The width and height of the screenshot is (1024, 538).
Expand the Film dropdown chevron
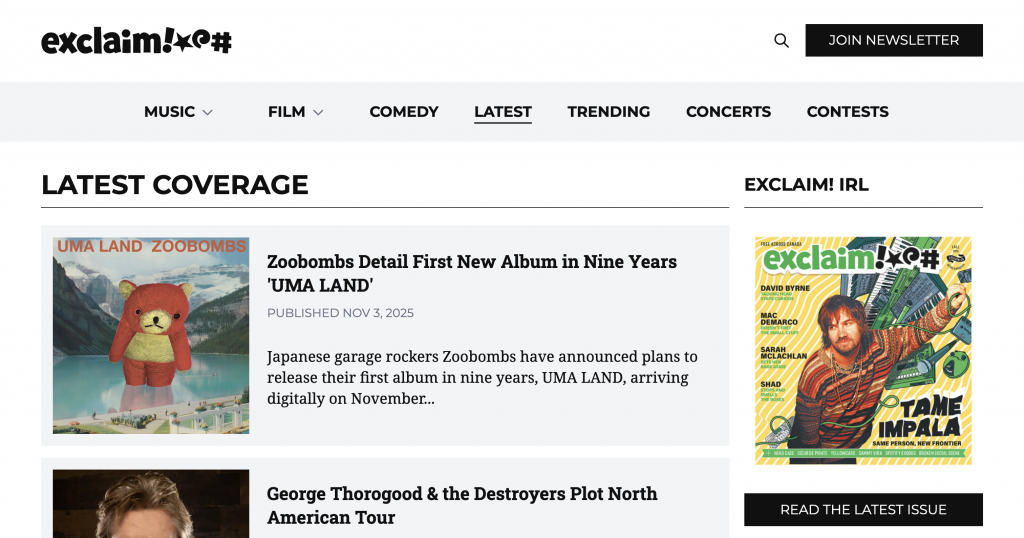(318, 112)
